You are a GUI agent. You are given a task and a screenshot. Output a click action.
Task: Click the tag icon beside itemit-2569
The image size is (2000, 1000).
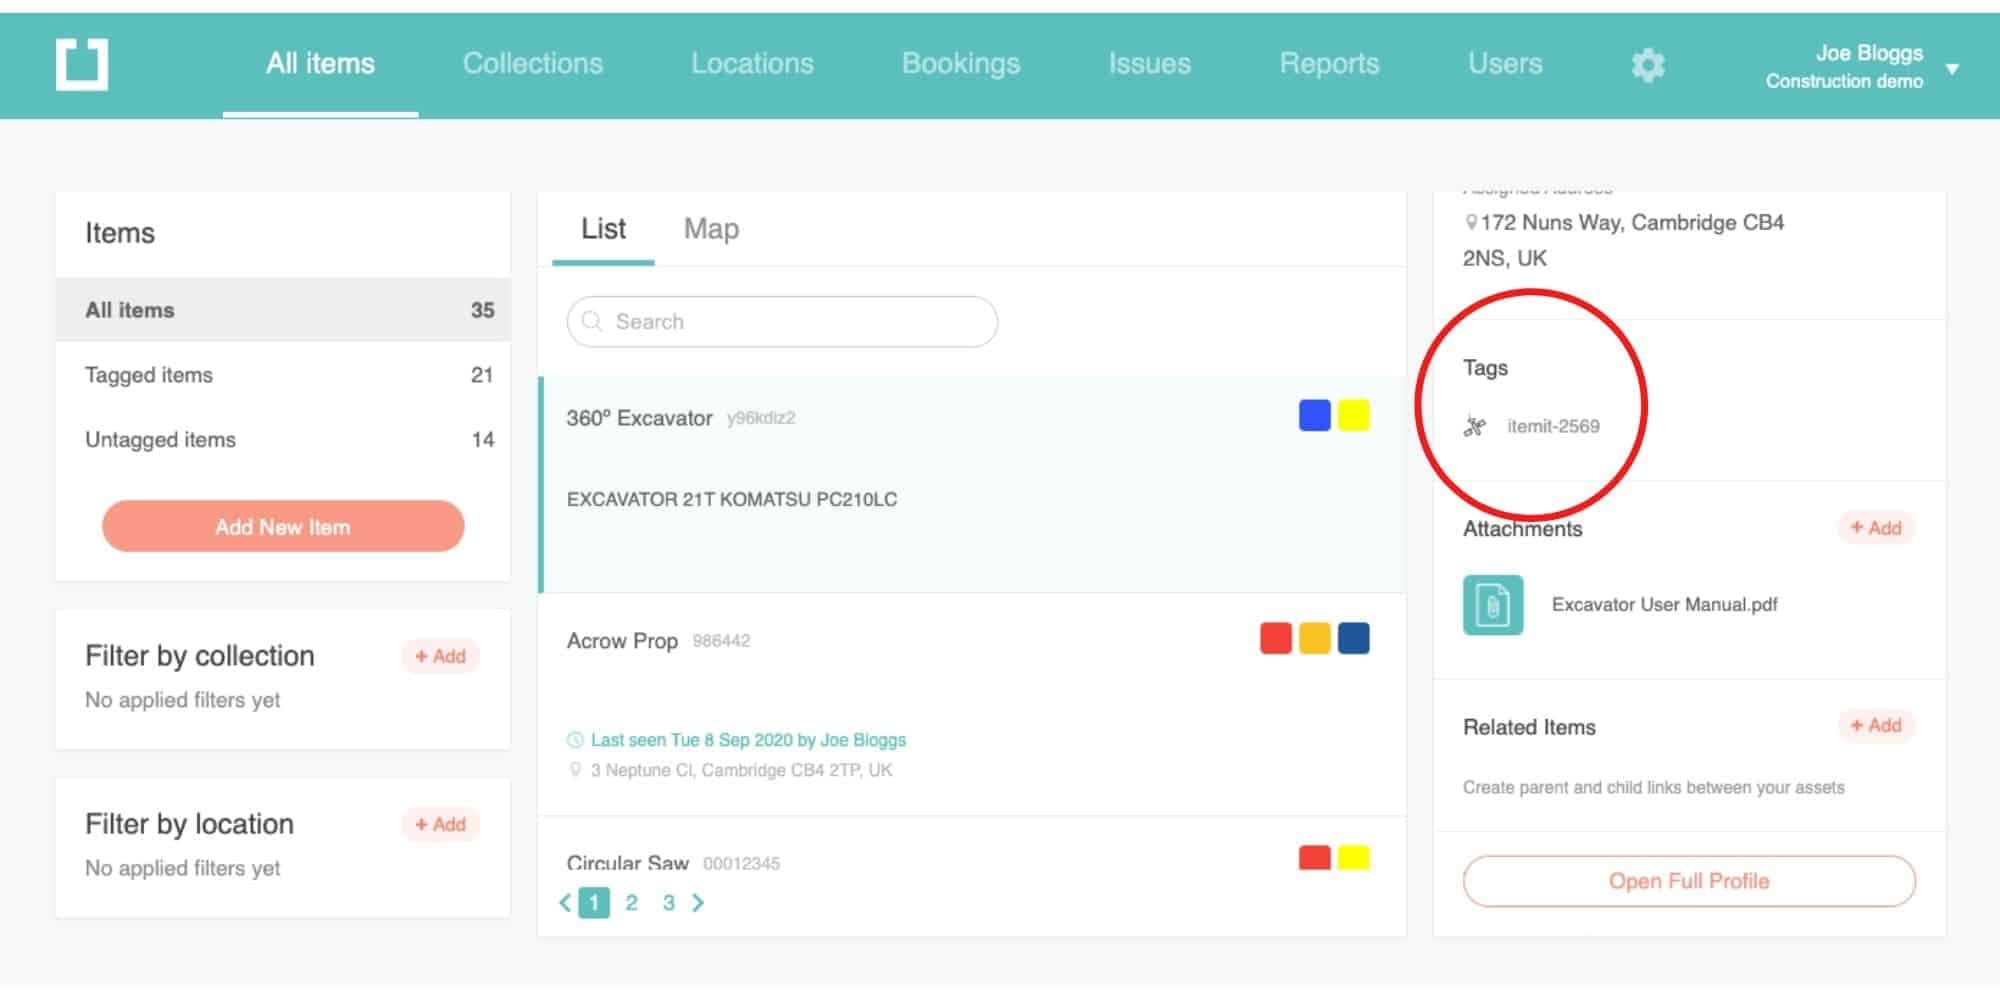click(1475, 427)
